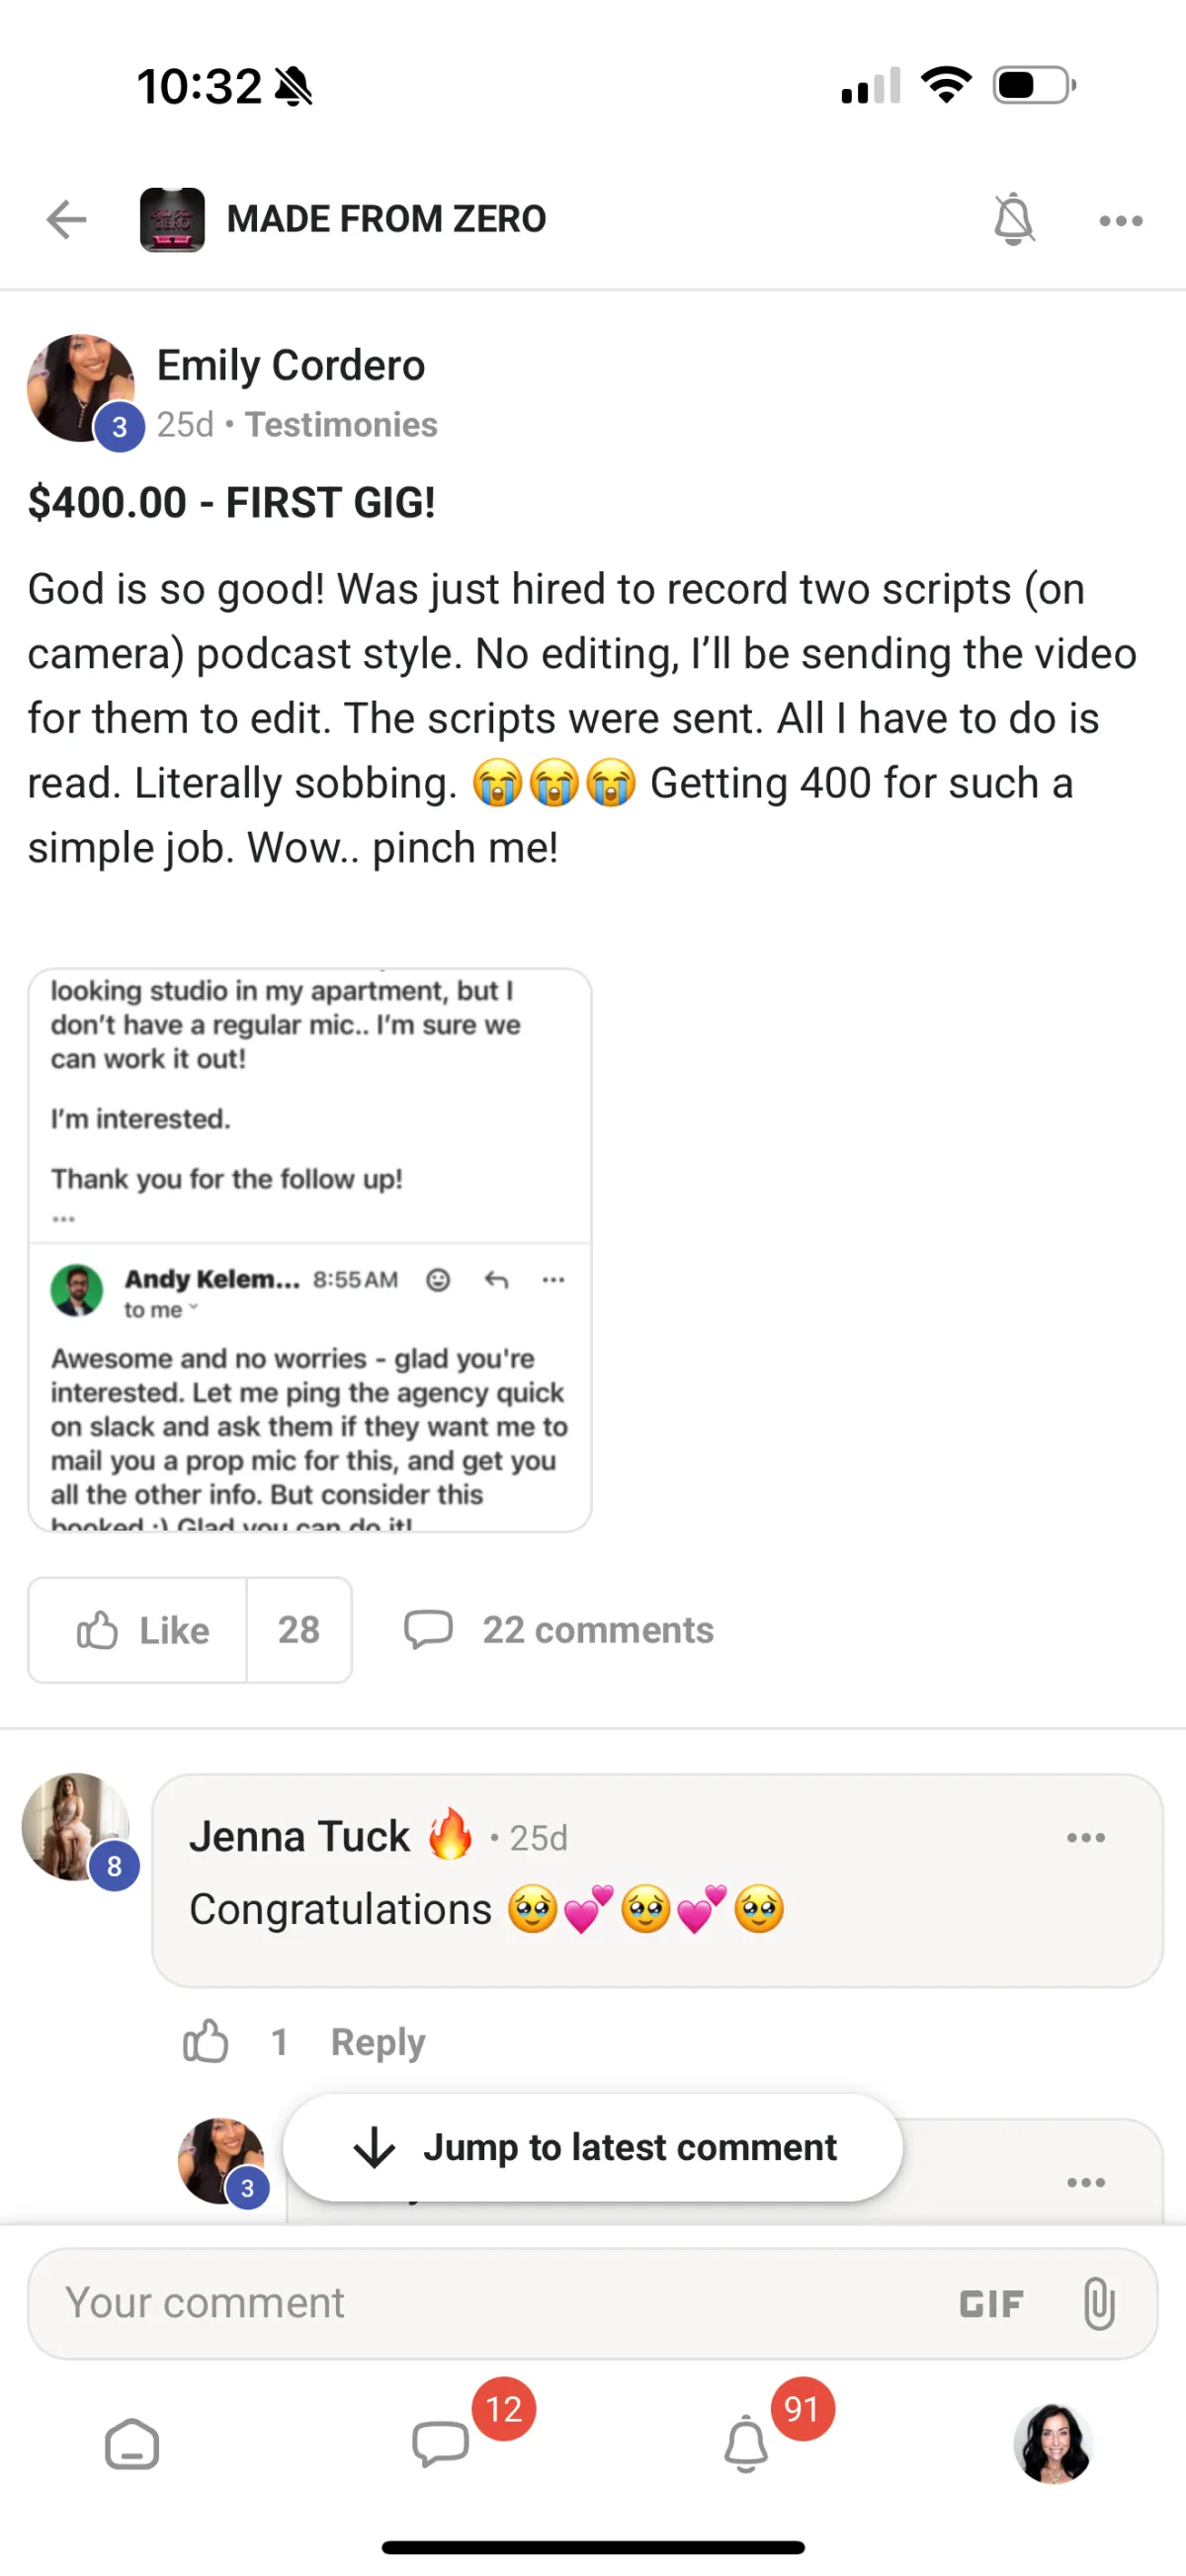View the 28 likes count
This screenshot has width=1186, height=2576.
pos(299,1630)
